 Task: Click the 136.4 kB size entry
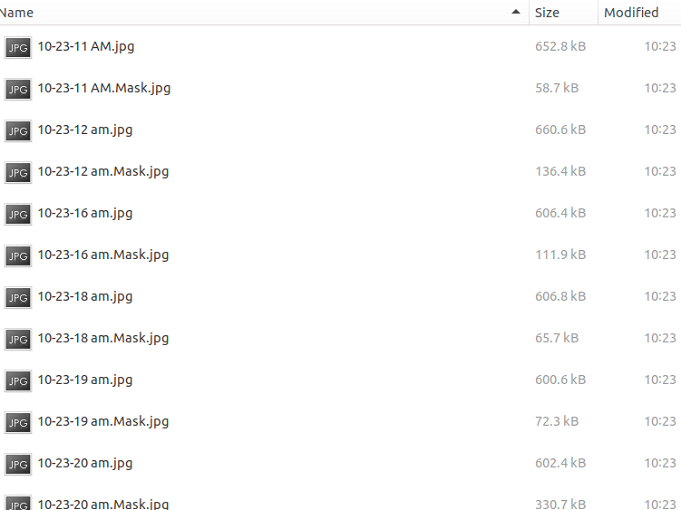(560, 172)
